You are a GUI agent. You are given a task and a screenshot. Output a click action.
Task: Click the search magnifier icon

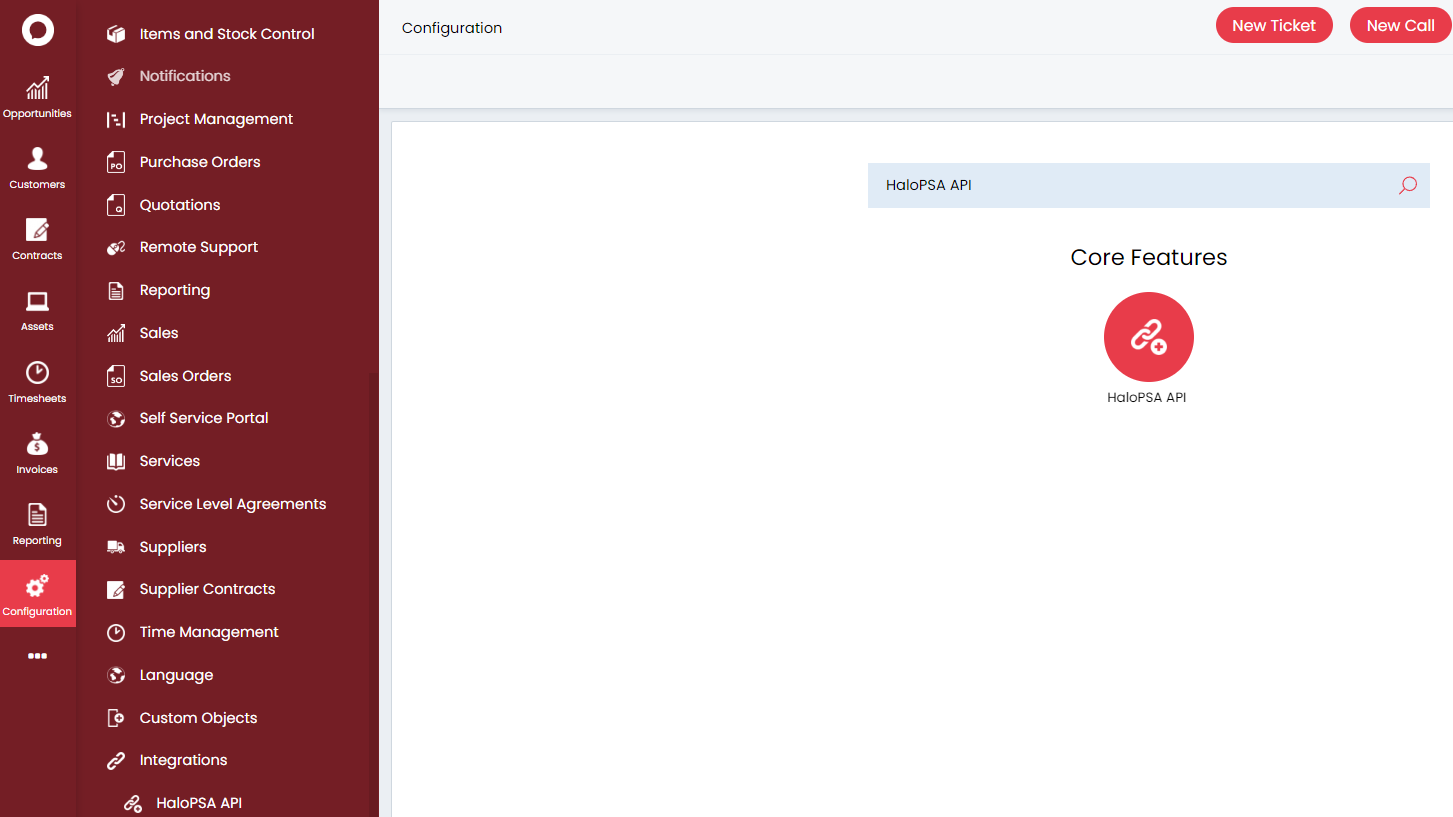(x=1408, y=185)
